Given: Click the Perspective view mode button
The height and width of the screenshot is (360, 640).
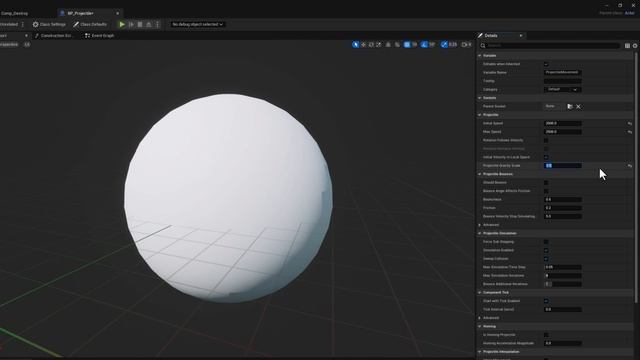Looking at the screenshot, I should [9, 44].
